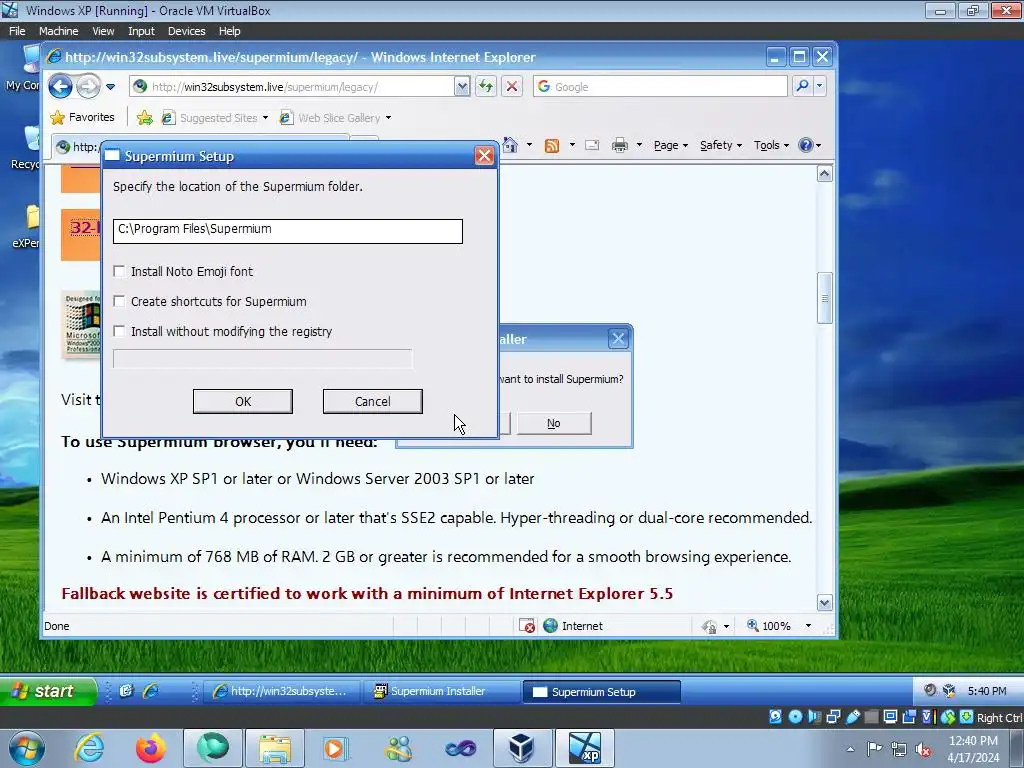Expand the address bar history dropdown
This screenshot has width=1024, height=768.
[x=462, y=86]
